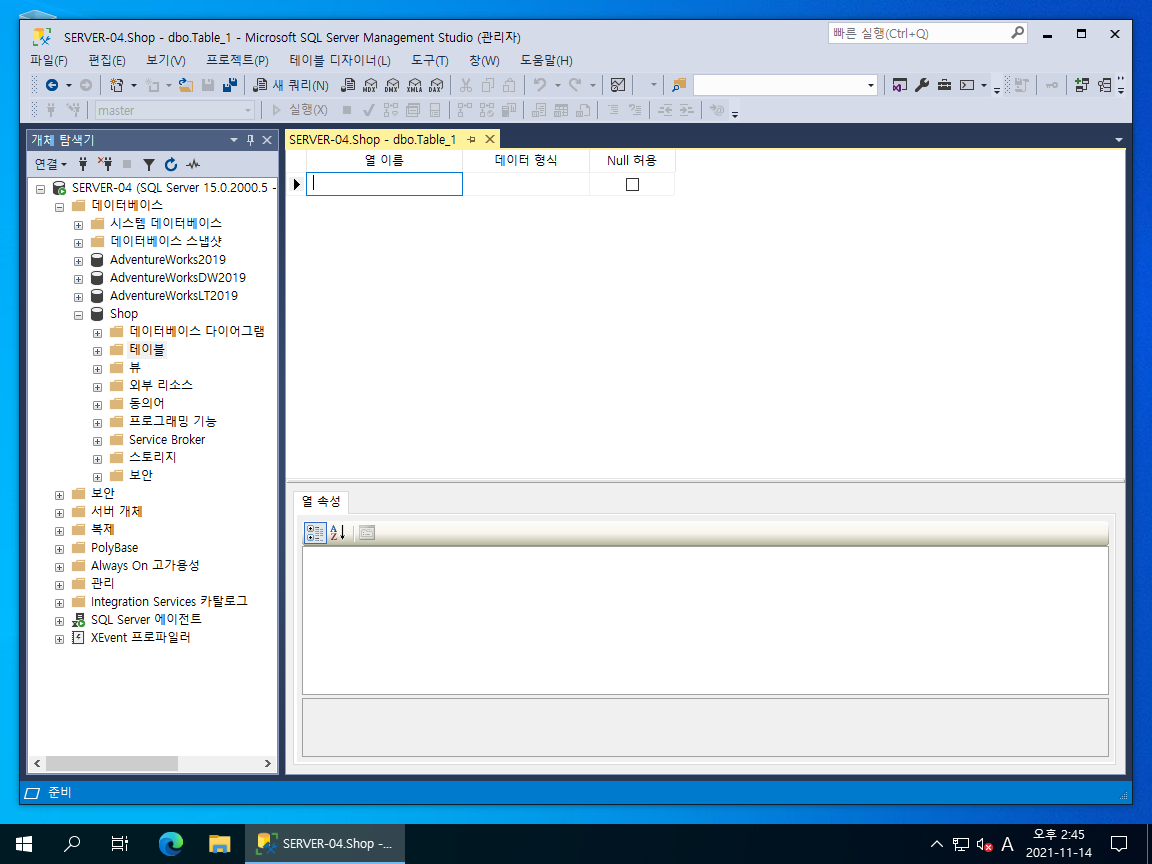The width and height of the screenshot is (1152, 864).
Task: Open a new MDX query
Action: pos(370,85)
